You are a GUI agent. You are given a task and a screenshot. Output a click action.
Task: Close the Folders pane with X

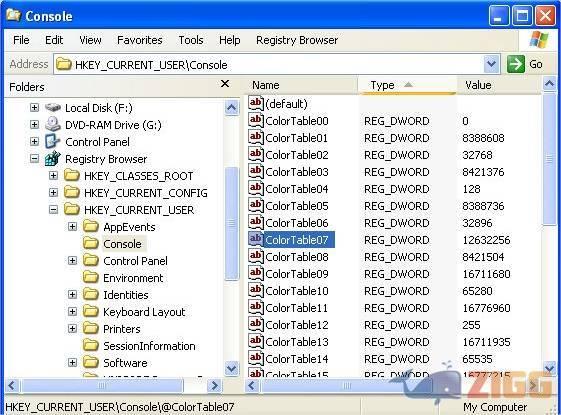point(225,84)
